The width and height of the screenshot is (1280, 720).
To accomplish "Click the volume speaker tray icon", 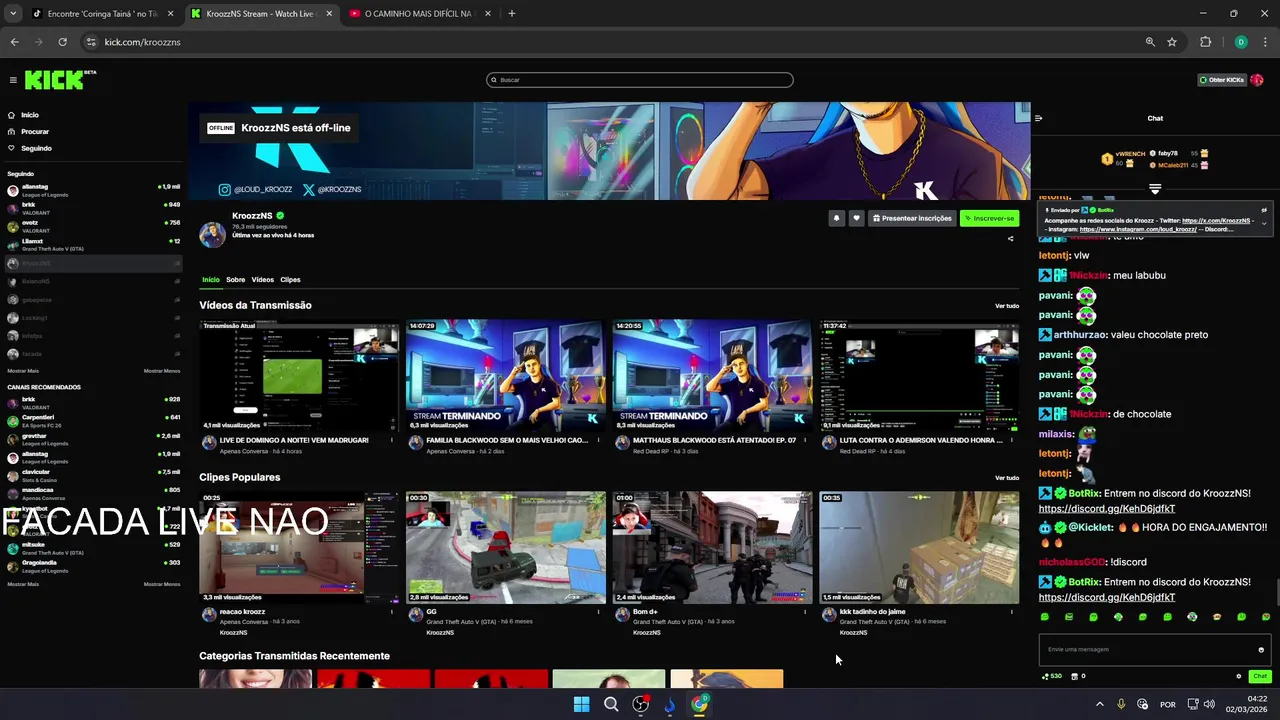I will point(1209,704).
